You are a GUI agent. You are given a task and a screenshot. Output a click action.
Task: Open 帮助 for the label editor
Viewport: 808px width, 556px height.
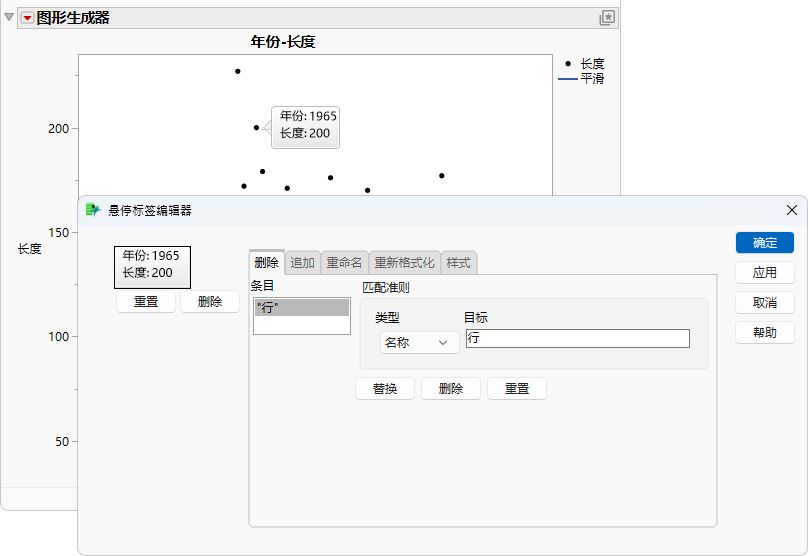click(765, 332)
